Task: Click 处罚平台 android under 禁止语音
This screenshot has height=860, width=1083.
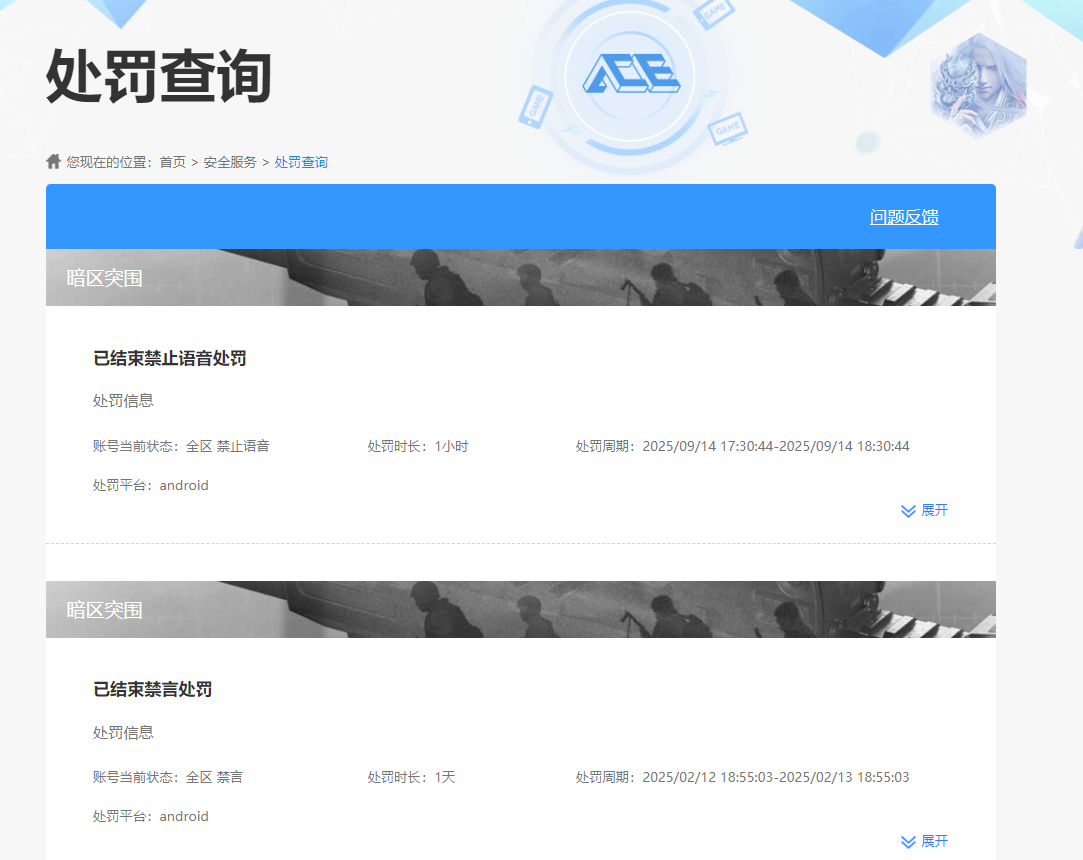Action: (x=151, y=486)
